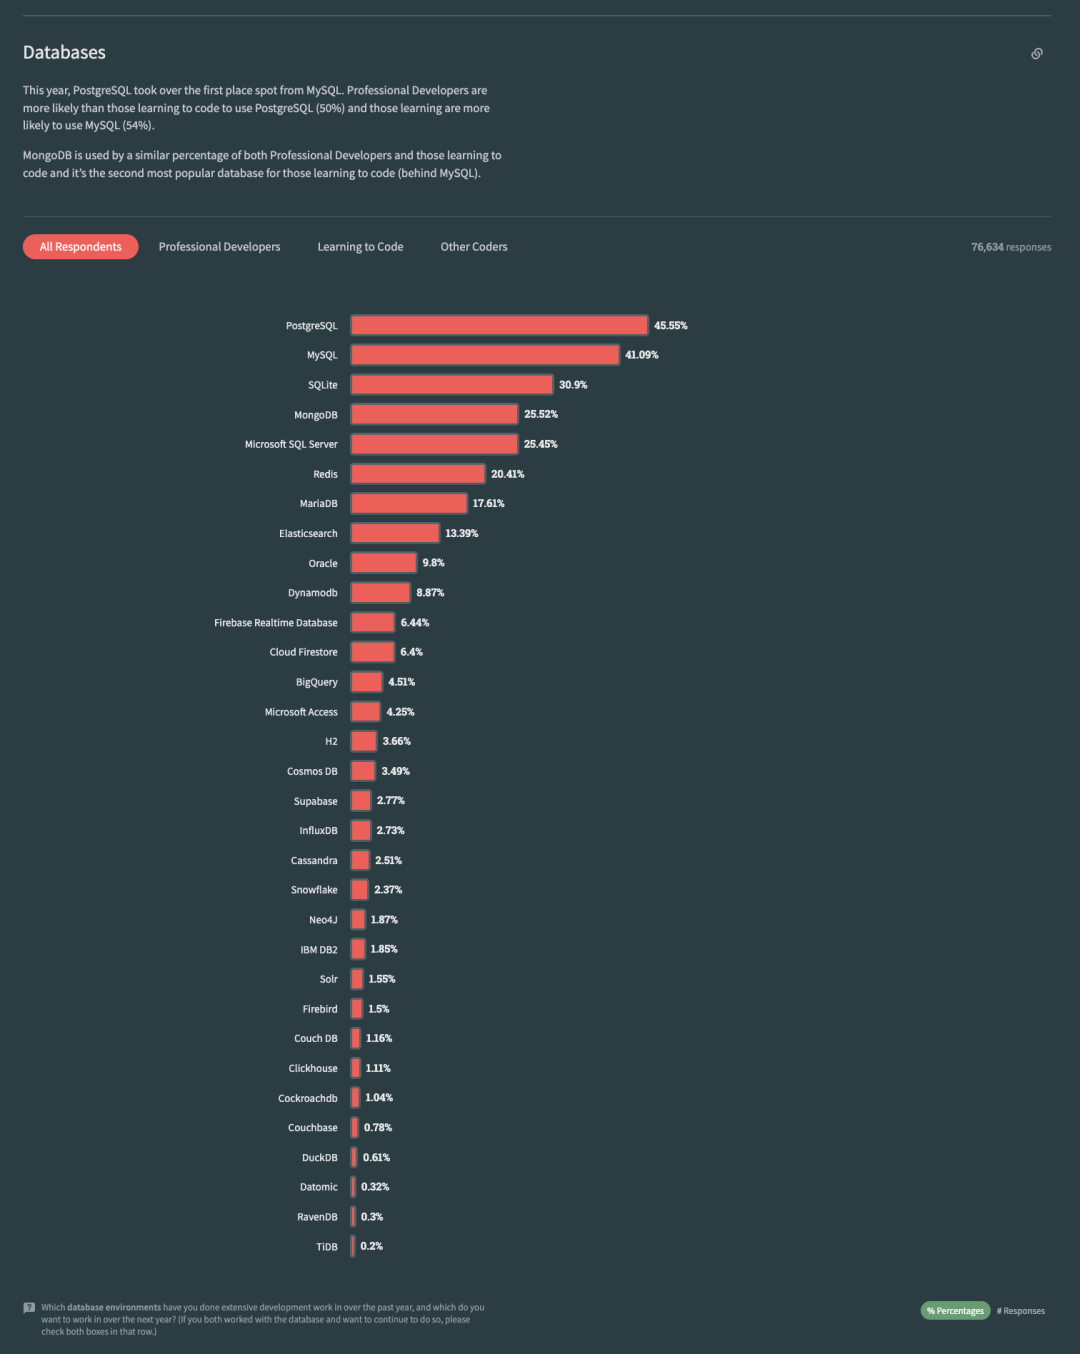Click the Databases section heading
1080x1354 pixels.
coord(64,53)
